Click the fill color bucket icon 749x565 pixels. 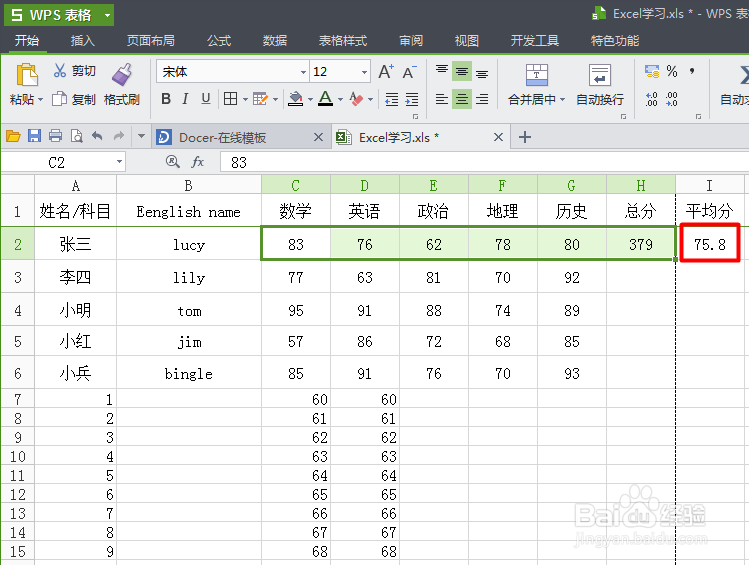(x=296, y=99)
